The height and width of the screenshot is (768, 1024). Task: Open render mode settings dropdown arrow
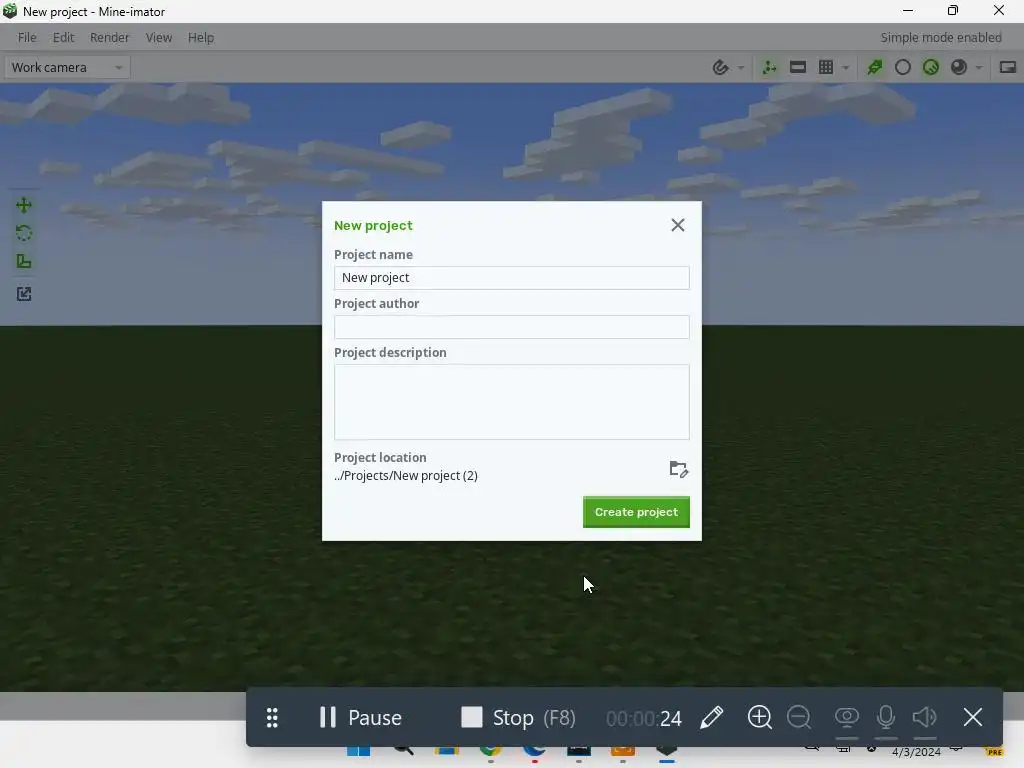978,68
